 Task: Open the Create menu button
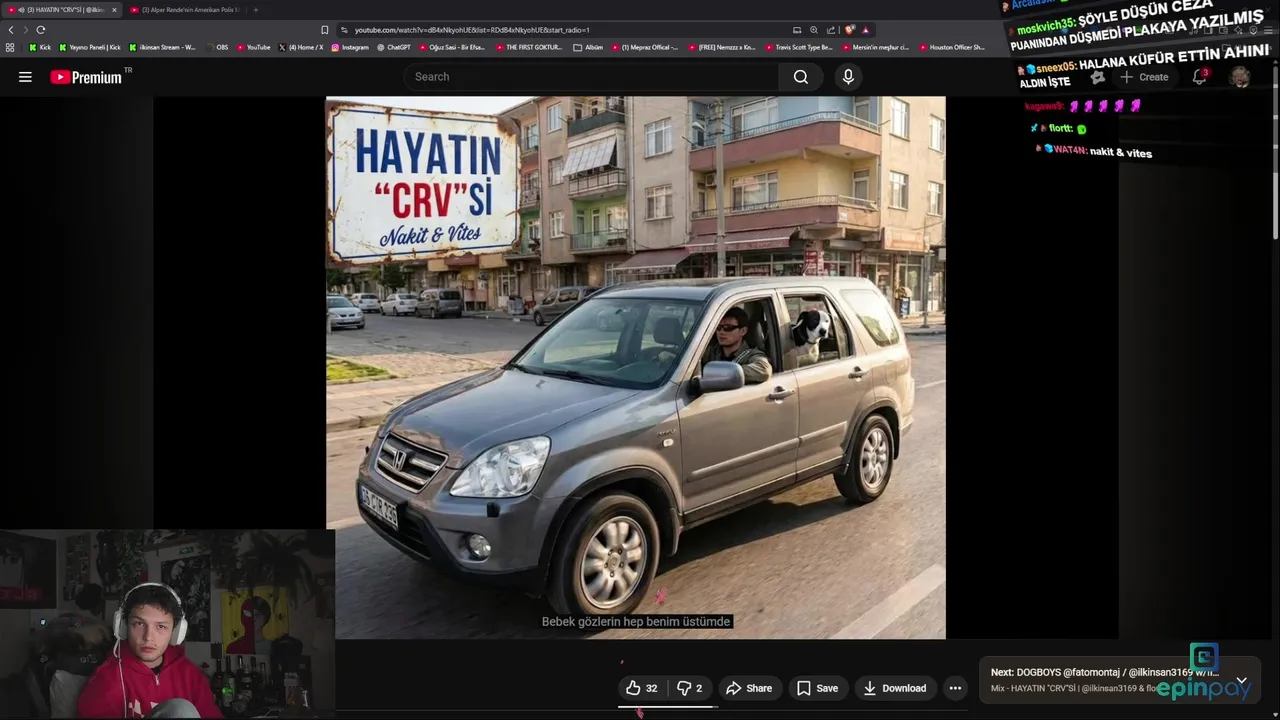(x=1144, y=77)
